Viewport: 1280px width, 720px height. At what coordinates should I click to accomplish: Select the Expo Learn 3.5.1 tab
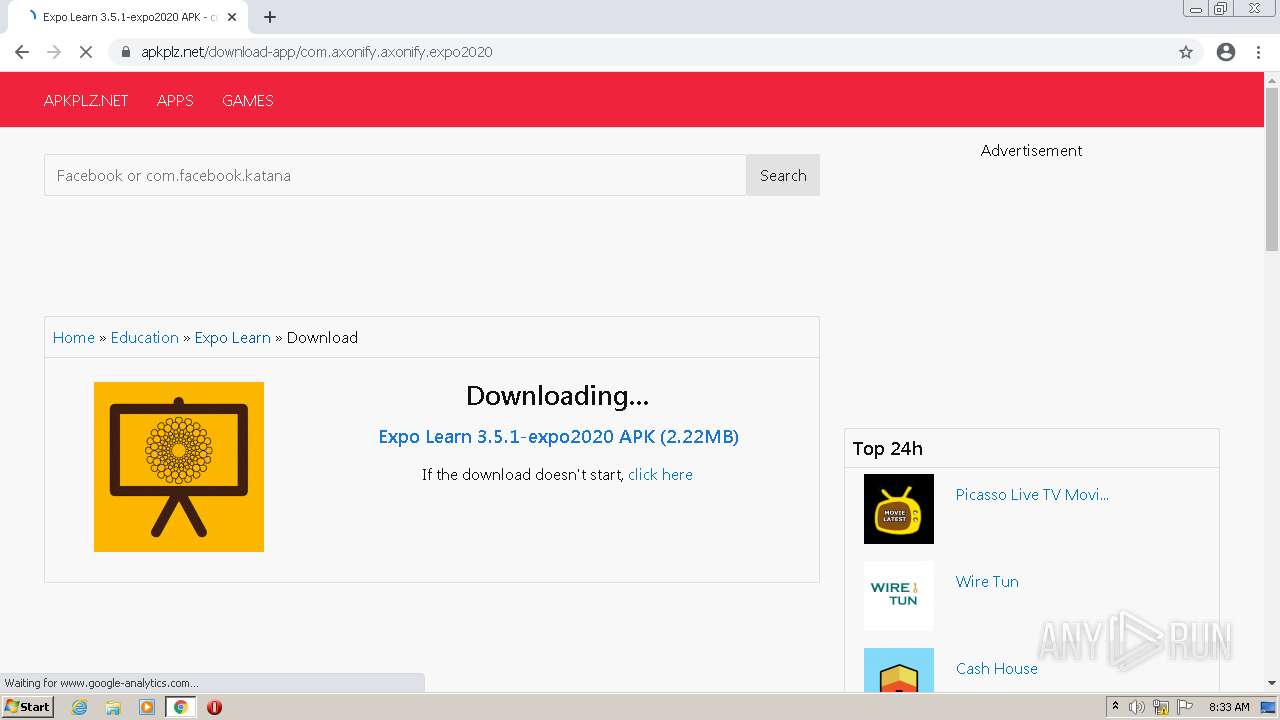(x=128, y=17)
